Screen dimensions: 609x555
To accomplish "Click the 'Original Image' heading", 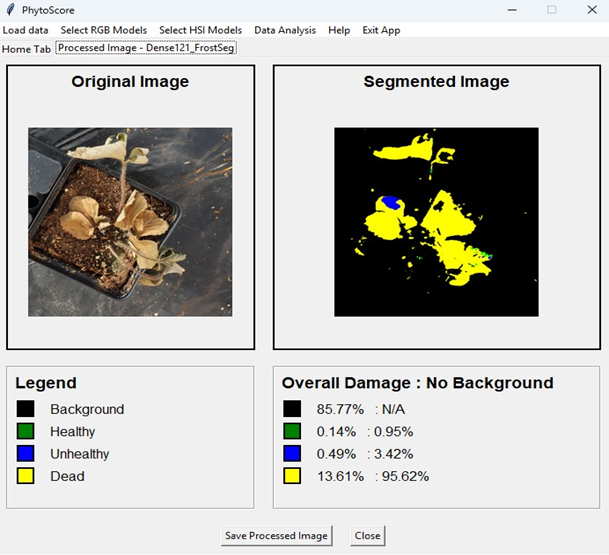I will tap(130, 82).
